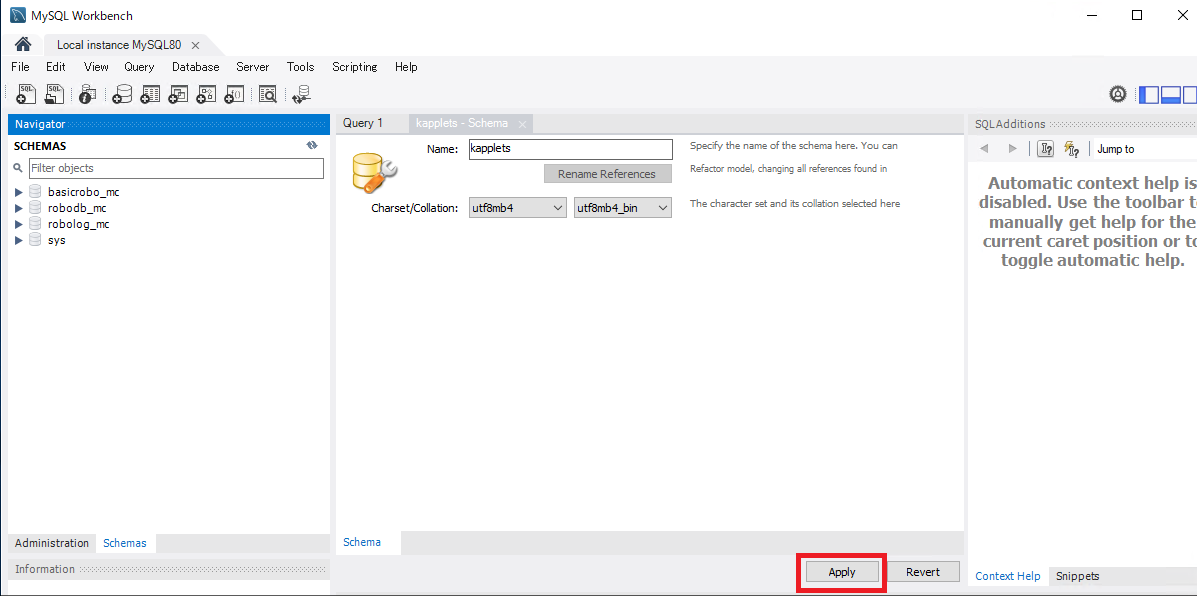The height and width of the screenshot is (596, 1197).
Task: Select the Schema tab at editor bottom
Action: tap(362, 543)
